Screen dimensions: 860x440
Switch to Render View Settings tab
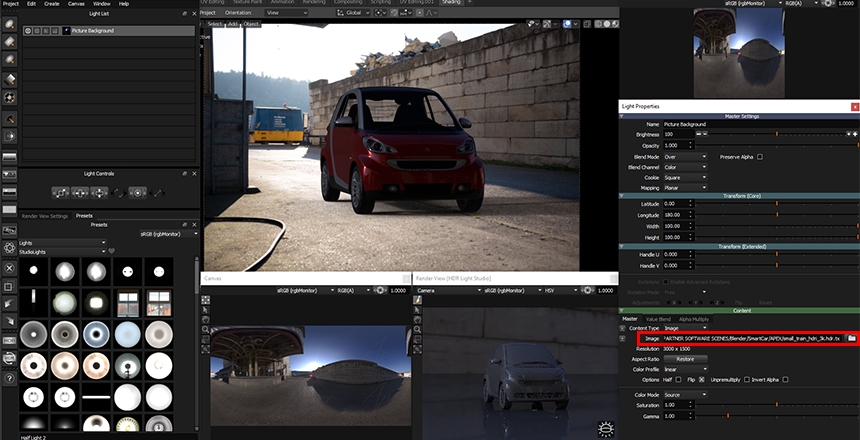(44, 216)
